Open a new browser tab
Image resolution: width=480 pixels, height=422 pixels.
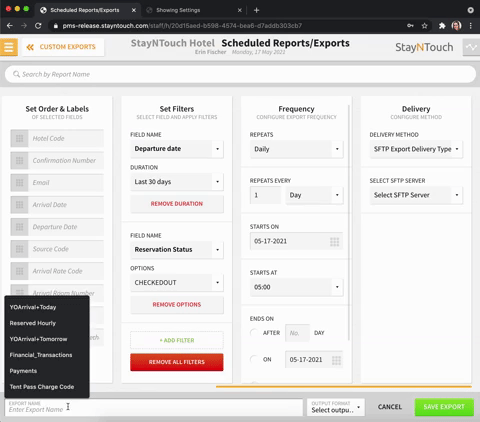click(x=256, y=10)
